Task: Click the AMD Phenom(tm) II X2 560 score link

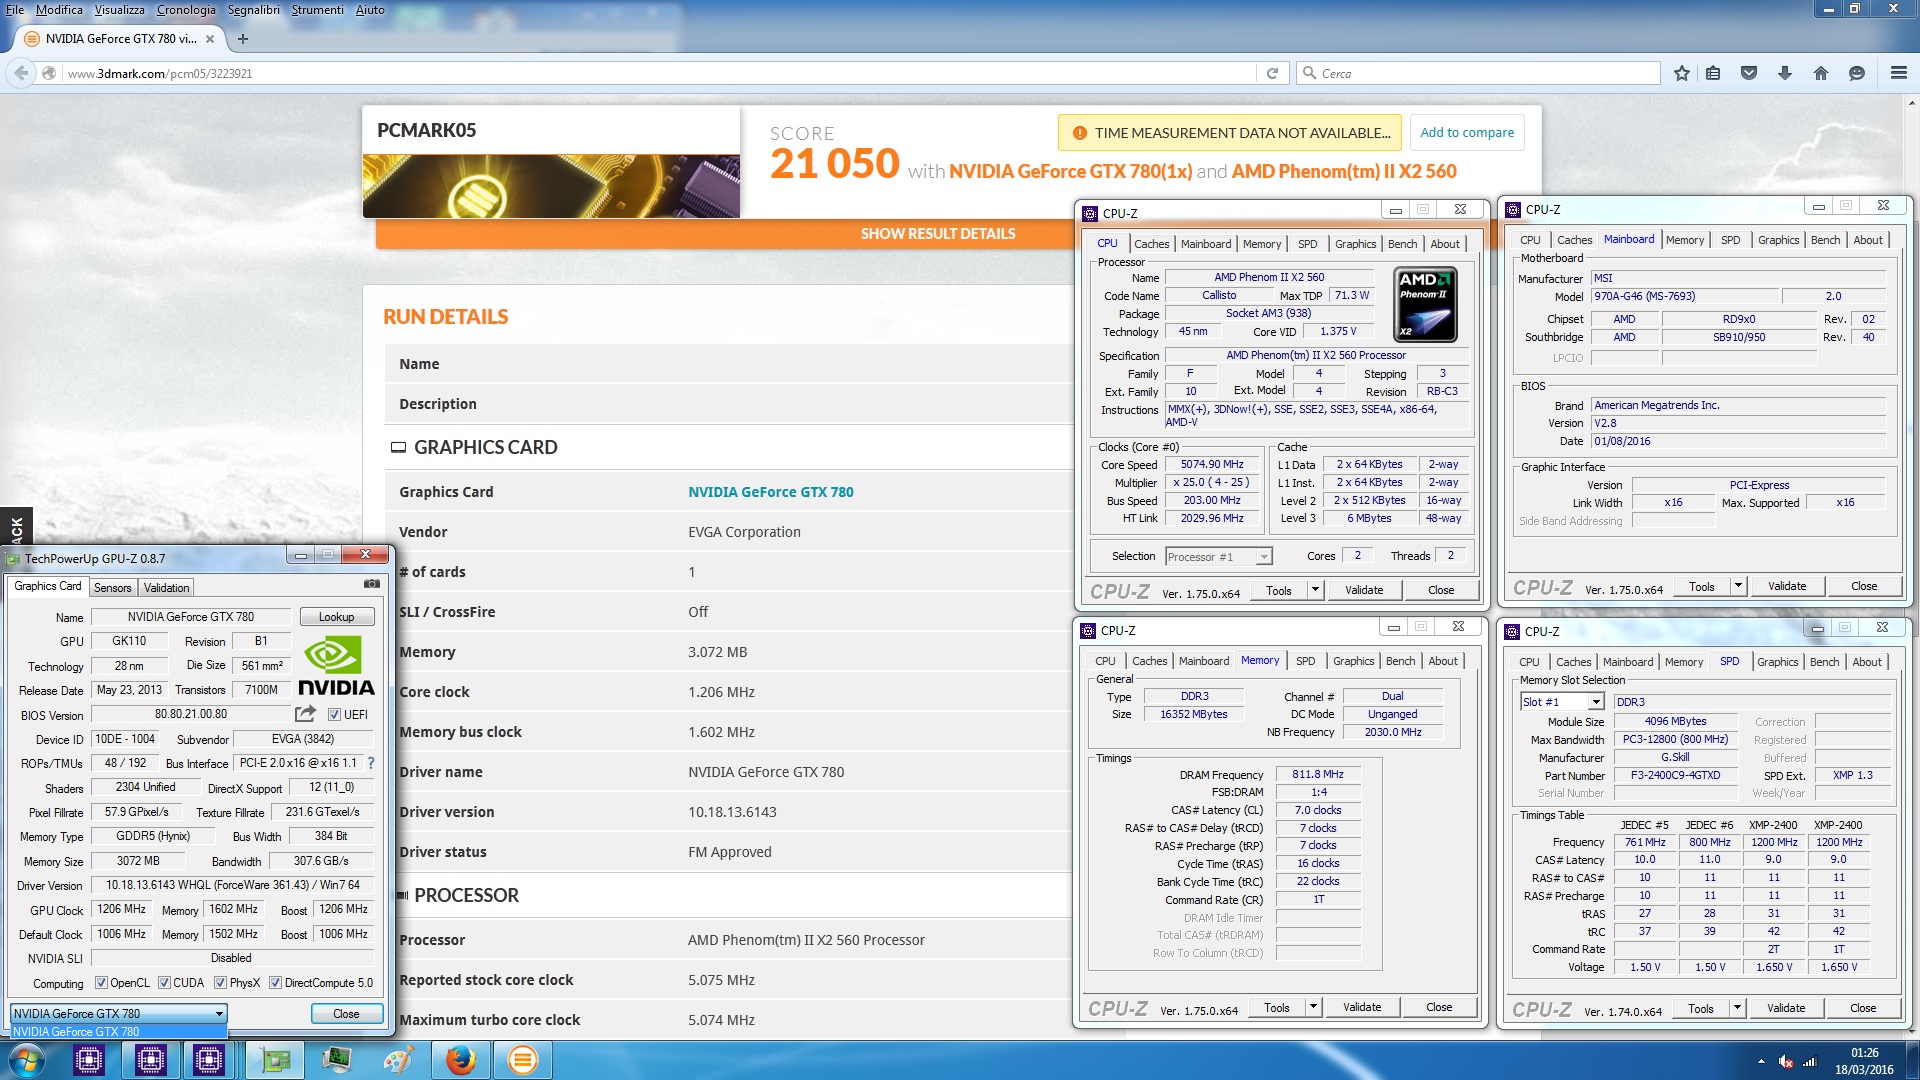Action: [x=1344, y=171]
